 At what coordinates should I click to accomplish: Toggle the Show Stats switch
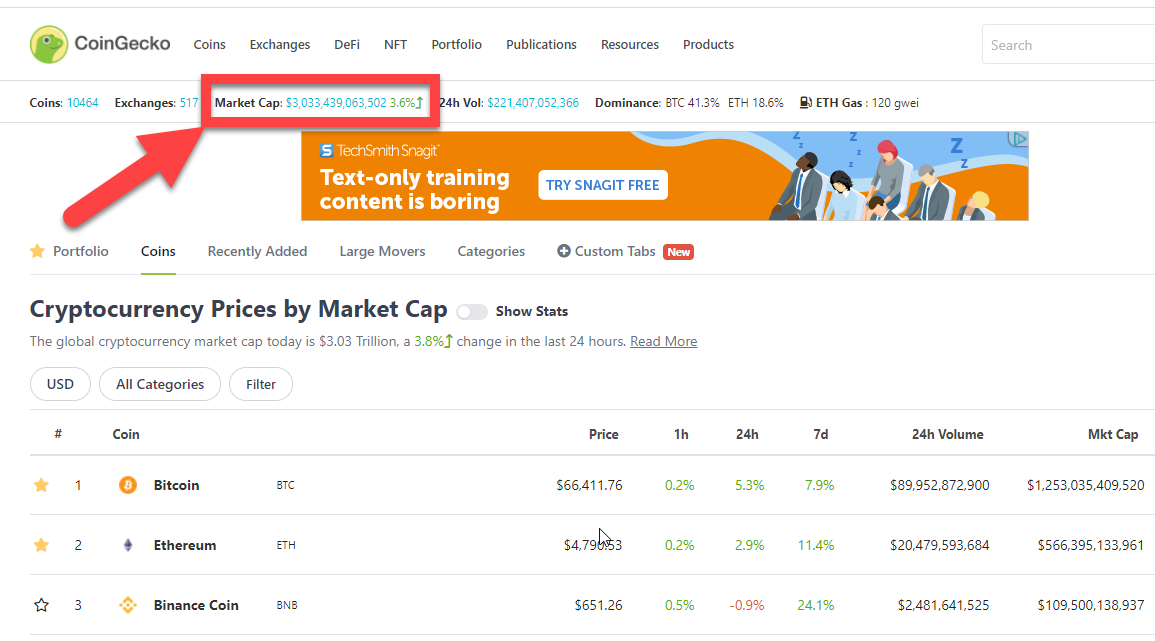[471, 312]
